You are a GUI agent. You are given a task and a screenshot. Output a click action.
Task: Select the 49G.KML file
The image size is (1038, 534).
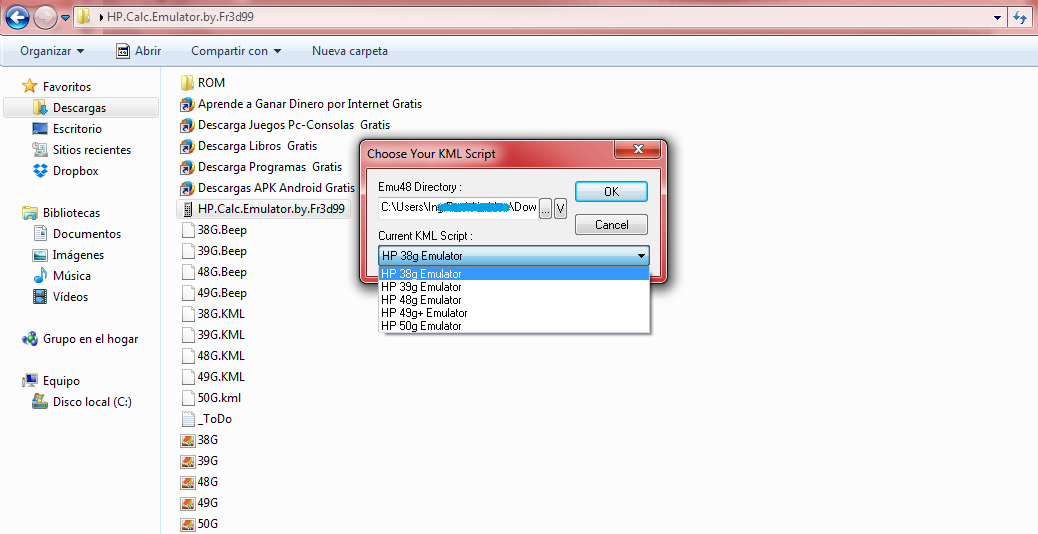point(221,377)
